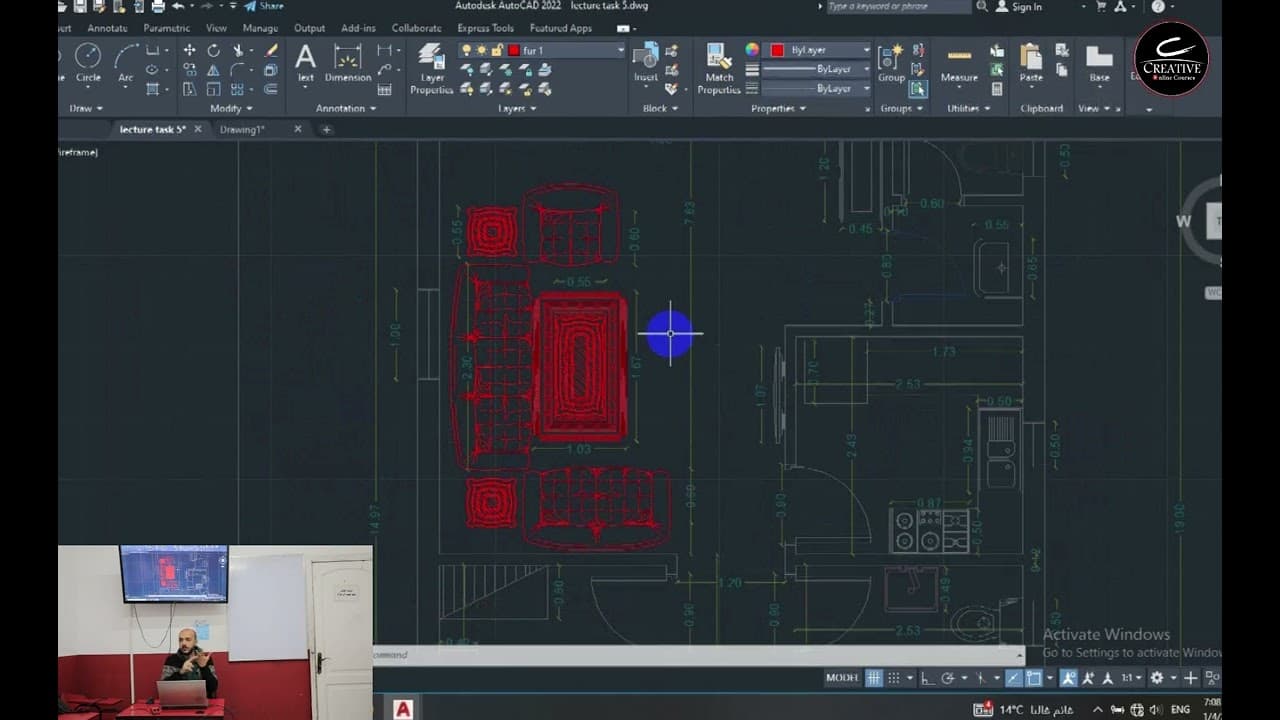Toggle 2D object snap in status bar
Viewport: 1280px width, 720px height.
(x=1034, y=678)
